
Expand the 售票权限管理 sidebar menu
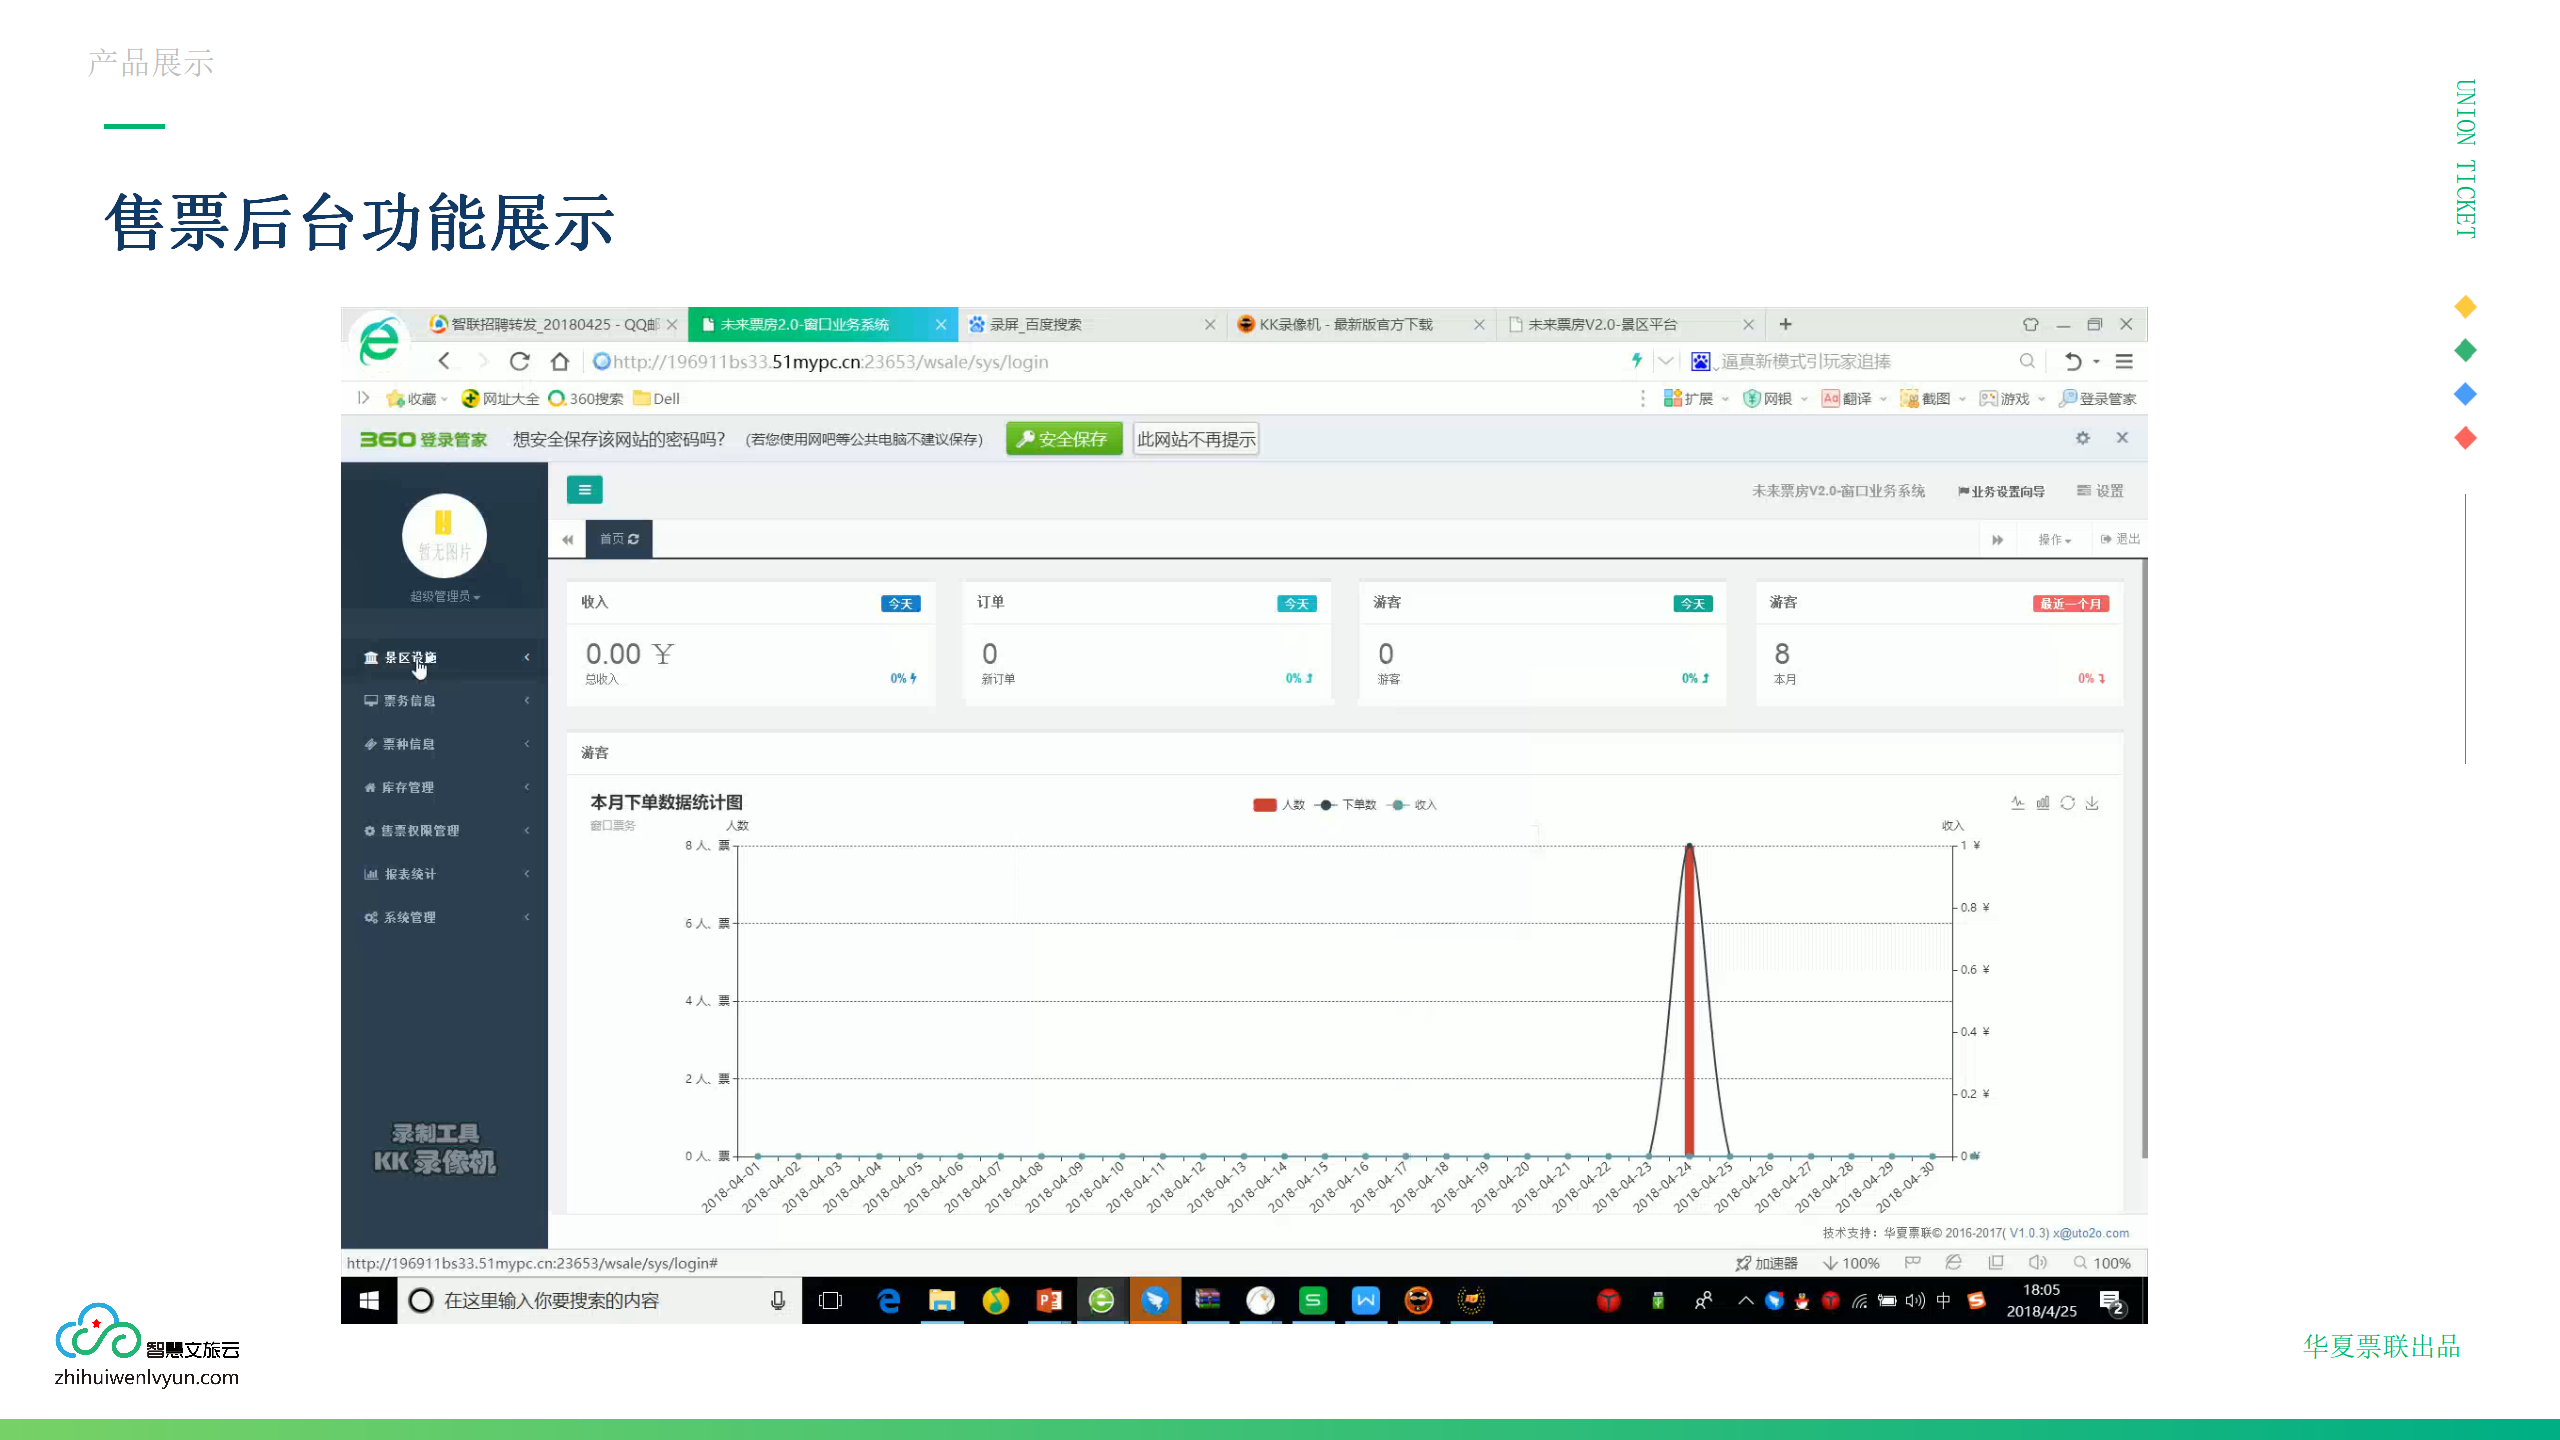(445, 831)
